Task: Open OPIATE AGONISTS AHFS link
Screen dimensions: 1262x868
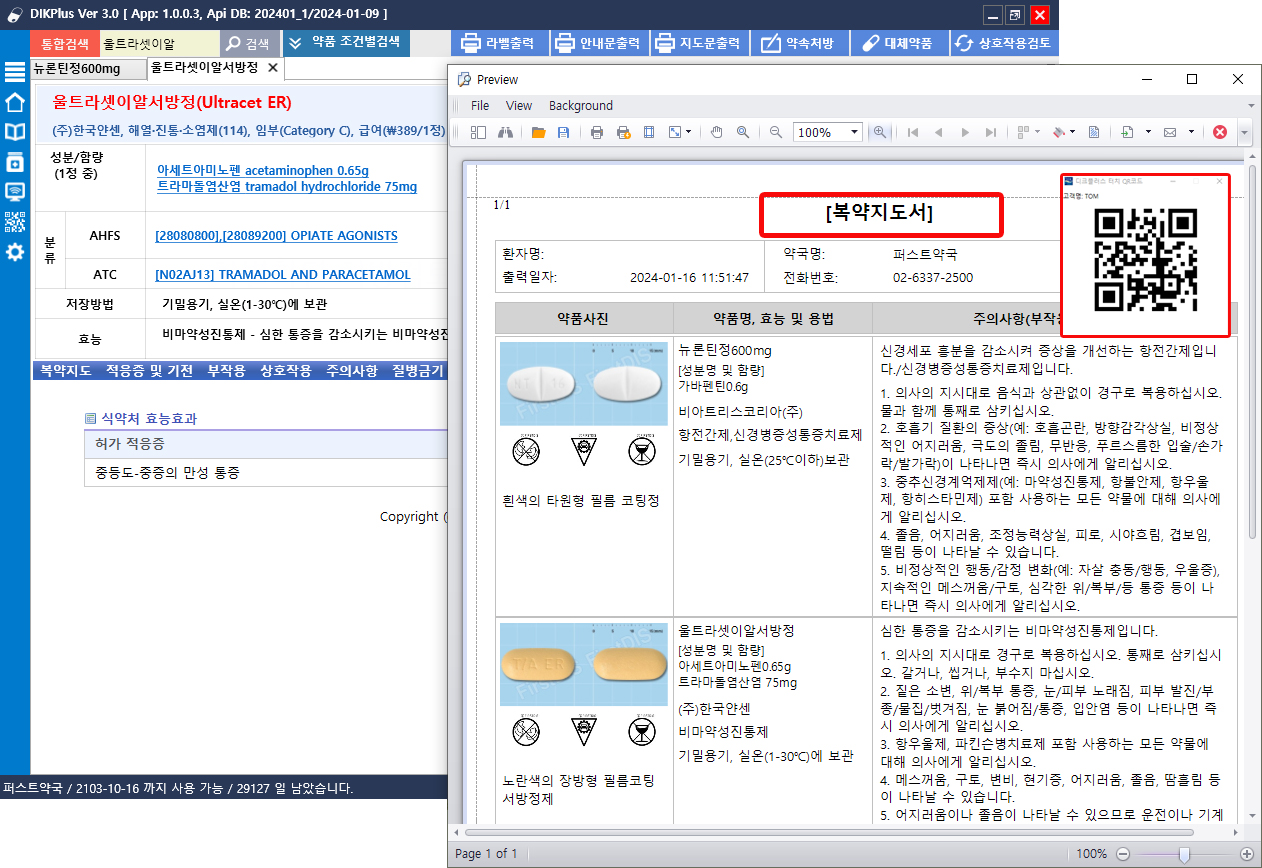Action: pos(276,236)
